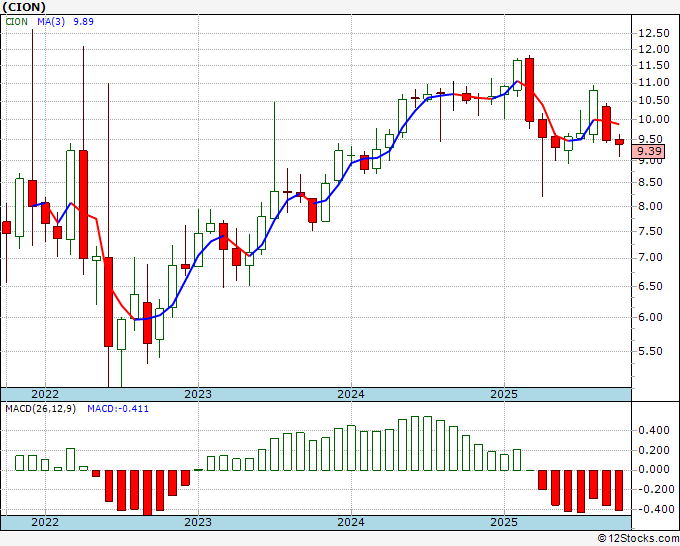This screenshot has height=546, width=680.
Task: Select the 9.50 price axis label
Action: tap(651, 140)
